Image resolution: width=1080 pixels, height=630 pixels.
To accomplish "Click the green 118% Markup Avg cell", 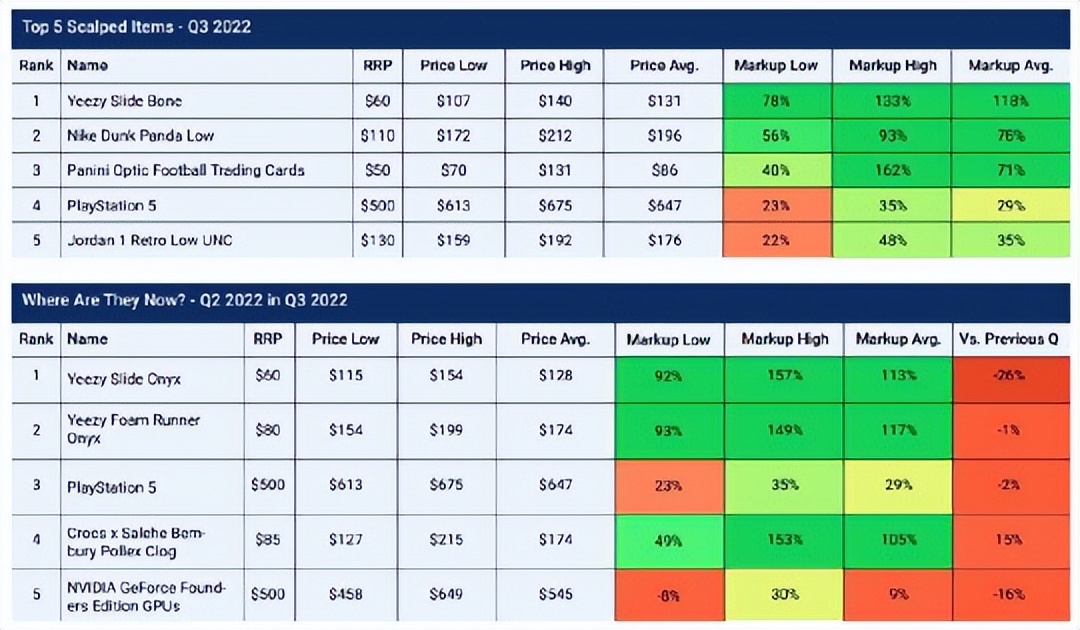I will tap(1010, 101).
